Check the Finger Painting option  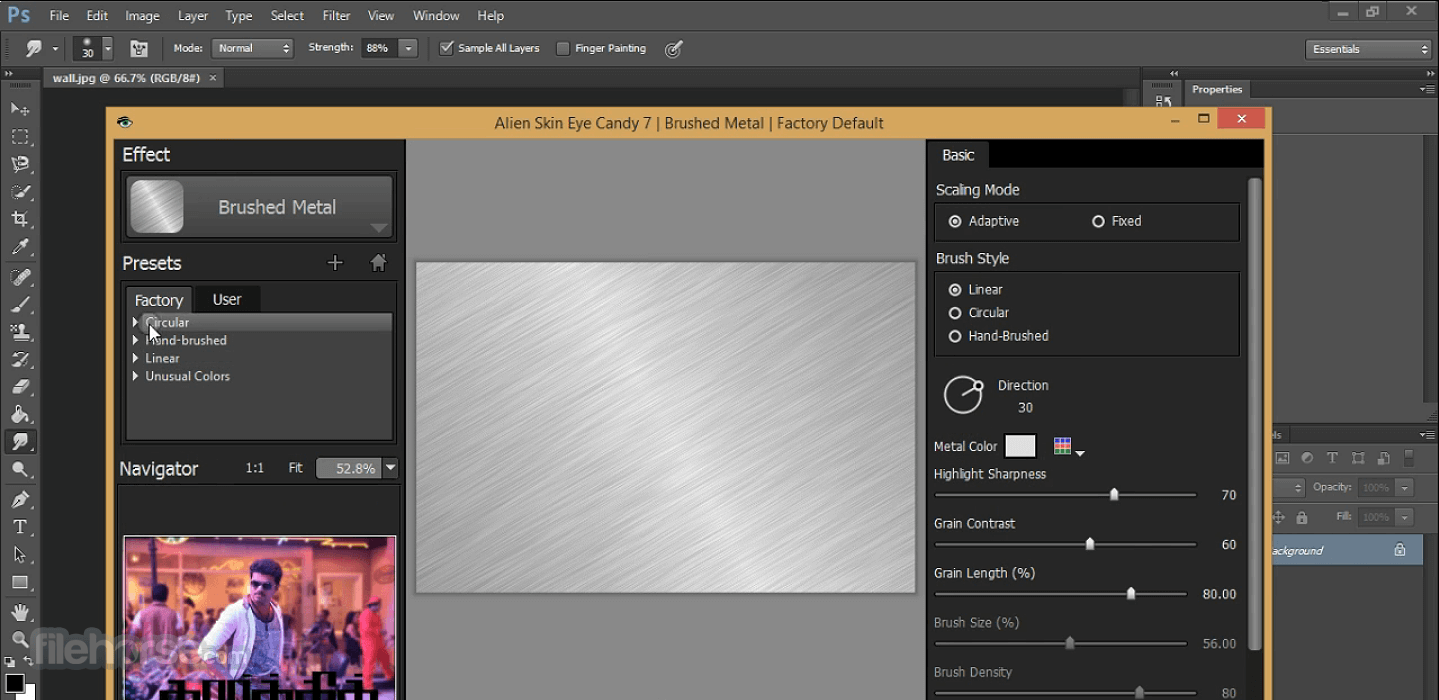(563, 48)
